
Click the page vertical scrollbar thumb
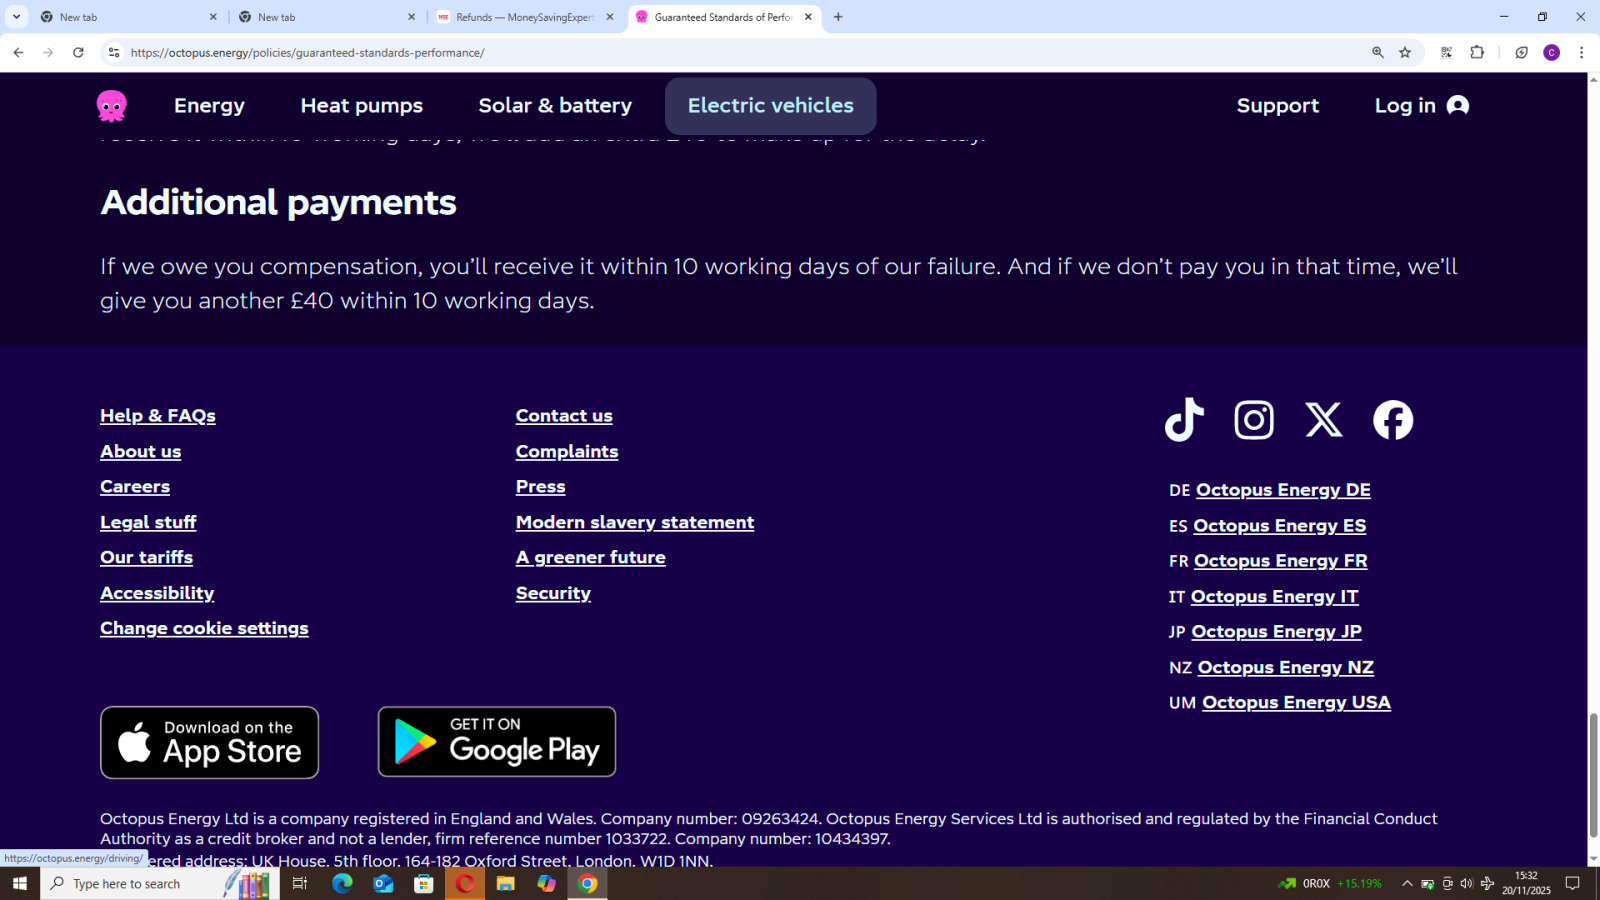pos(1593,775)
